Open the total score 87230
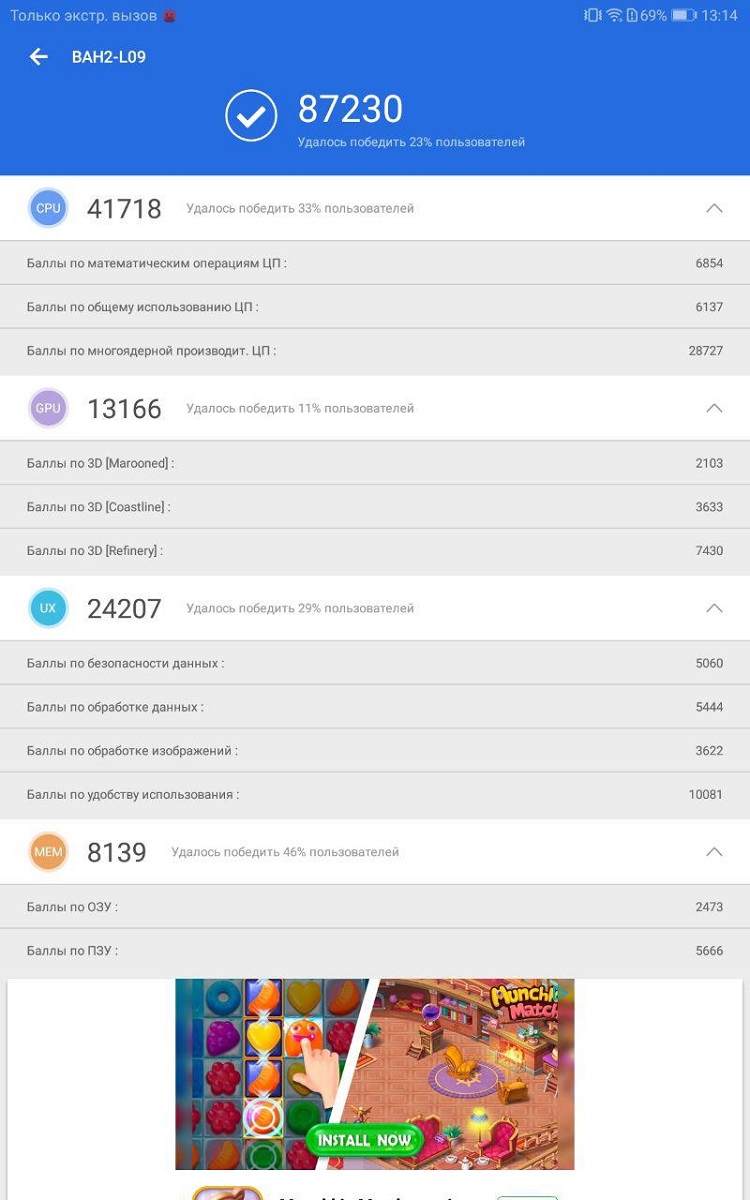 click(350, 109)
